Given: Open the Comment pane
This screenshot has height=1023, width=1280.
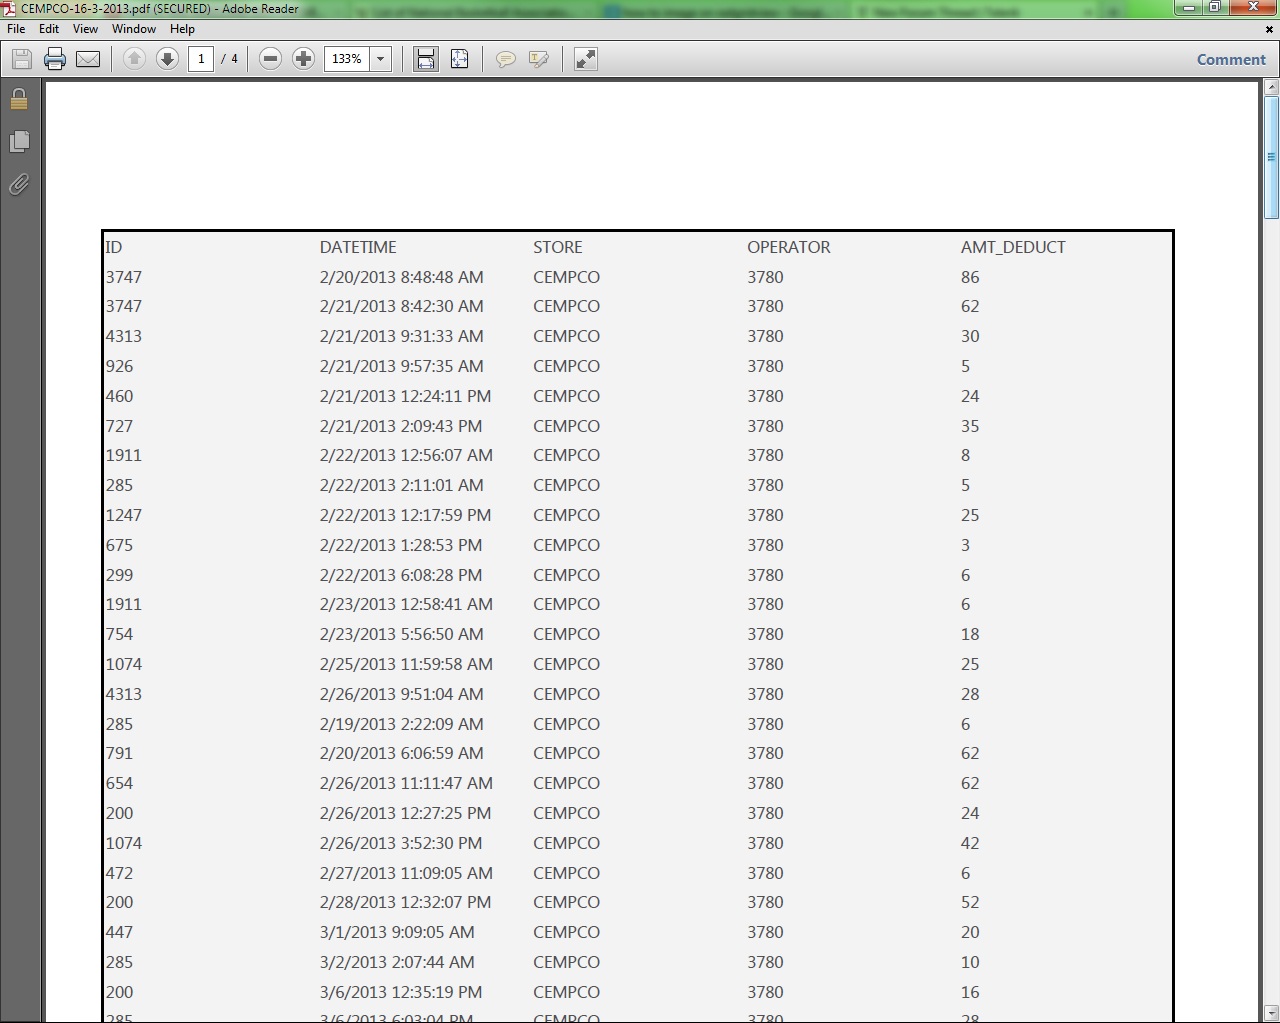Looking at the screenshot, I should pyautogui.click(x=1231, y=59).
